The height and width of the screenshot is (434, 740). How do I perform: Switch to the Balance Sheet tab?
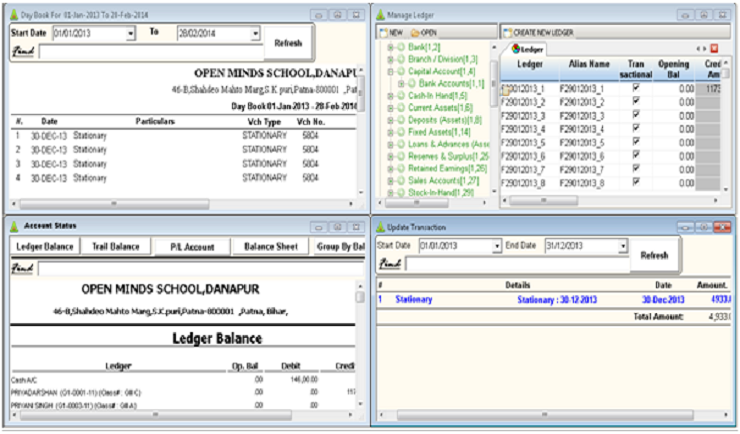point(271,246)
